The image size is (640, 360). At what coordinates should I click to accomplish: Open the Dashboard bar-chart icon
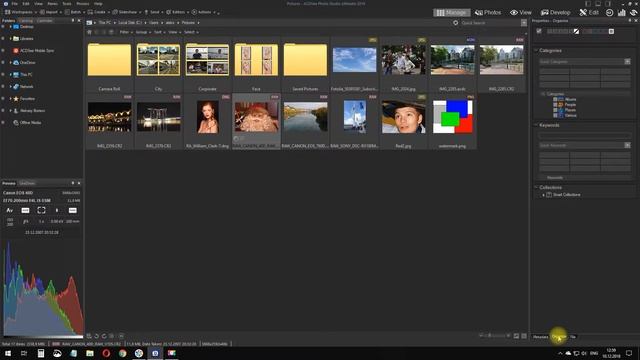622,13
